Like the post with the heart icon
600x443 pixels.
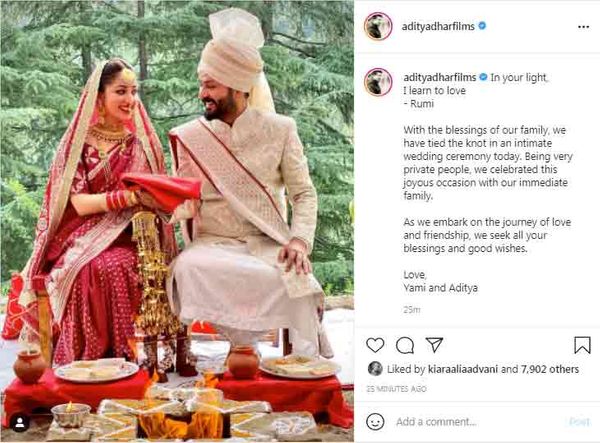375,345
